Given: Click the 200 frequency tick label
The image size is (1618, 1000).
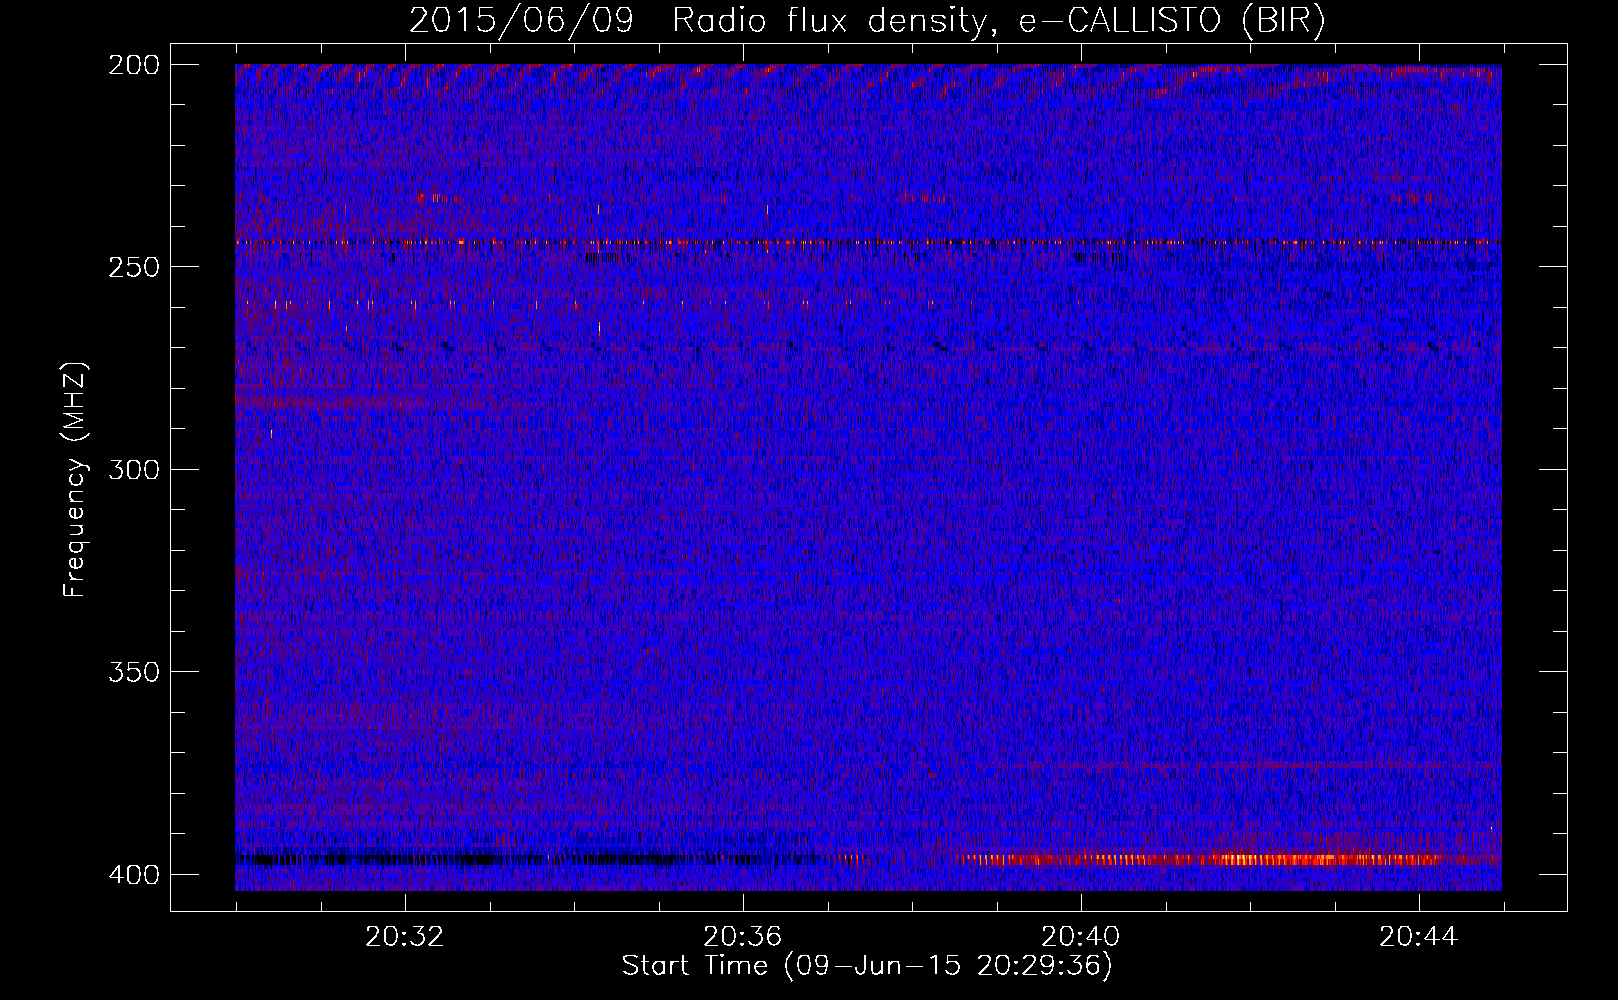Looking at the screenshot, I should coord(133,65).
